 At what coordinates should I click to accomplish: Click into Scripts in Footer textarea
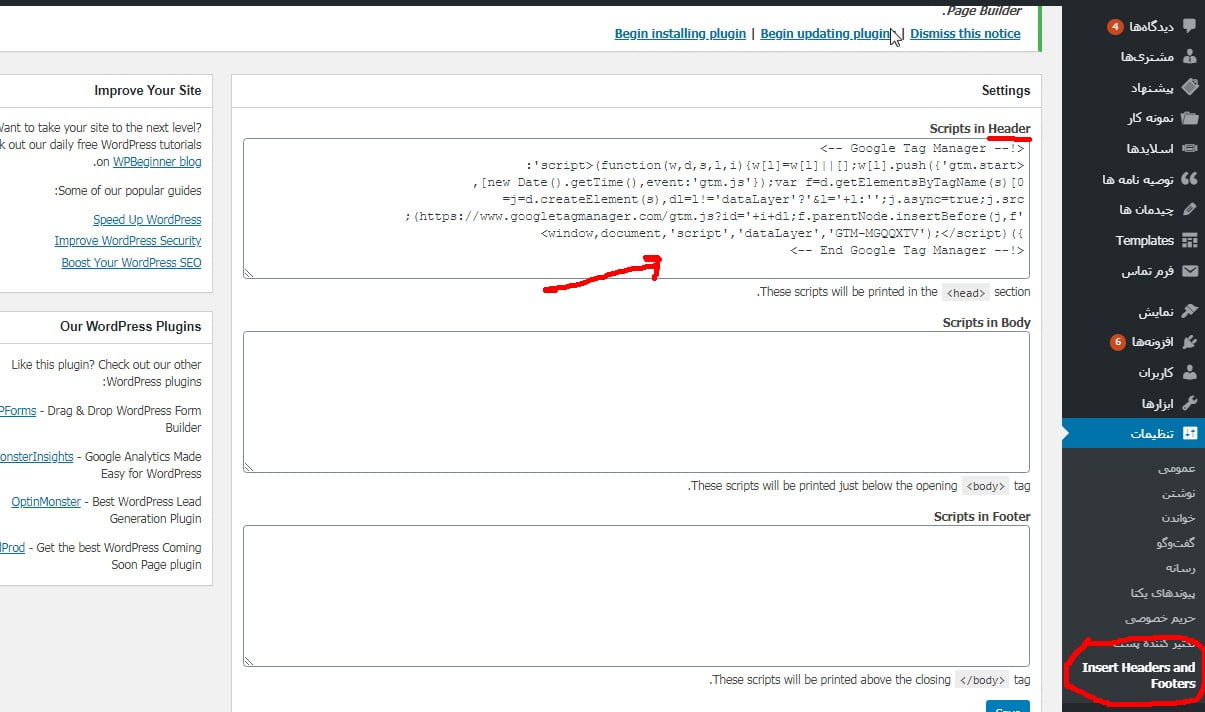(x=636, y=596)
